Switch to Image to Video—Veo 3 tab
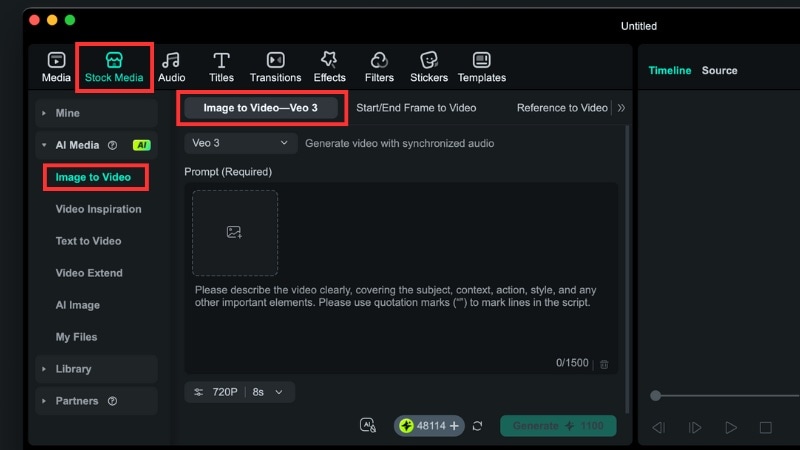Screen dimensions: 800x450 [261, 108]
